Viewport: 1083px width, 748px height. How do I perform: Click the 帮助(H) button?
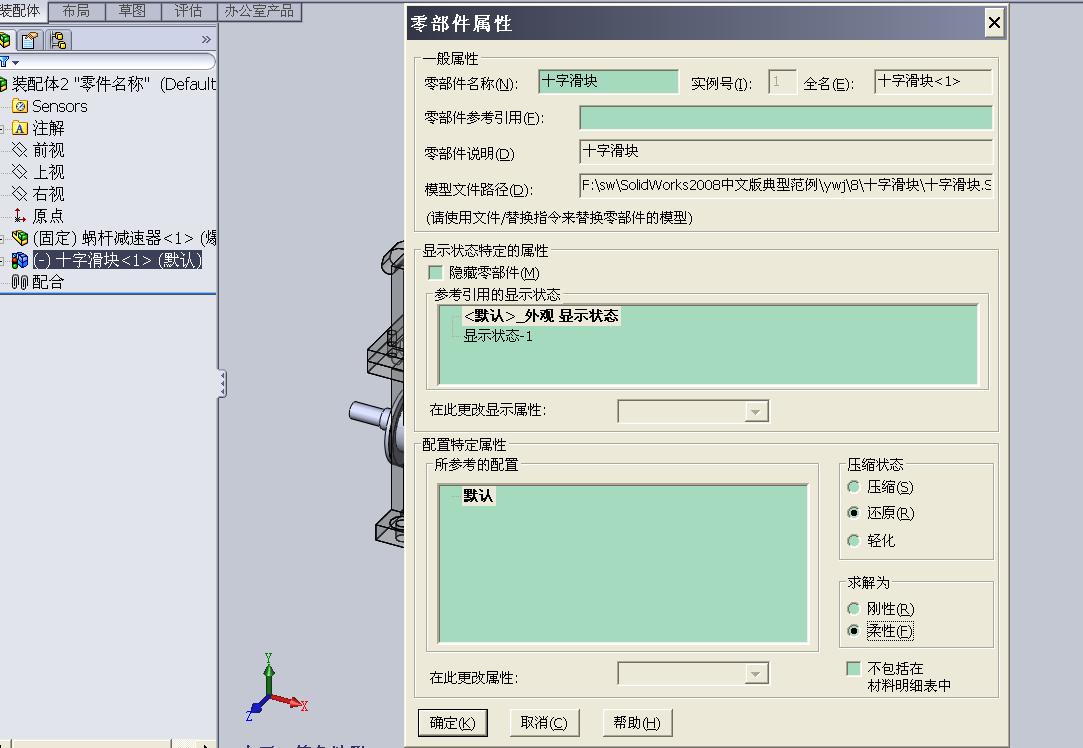[x=637, y=723]
